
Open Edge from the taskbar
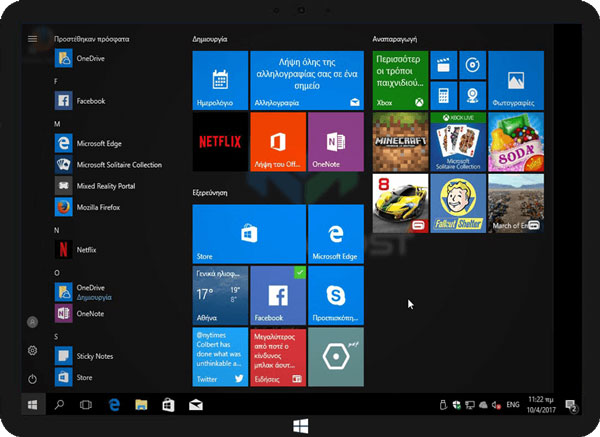[114, 404]
